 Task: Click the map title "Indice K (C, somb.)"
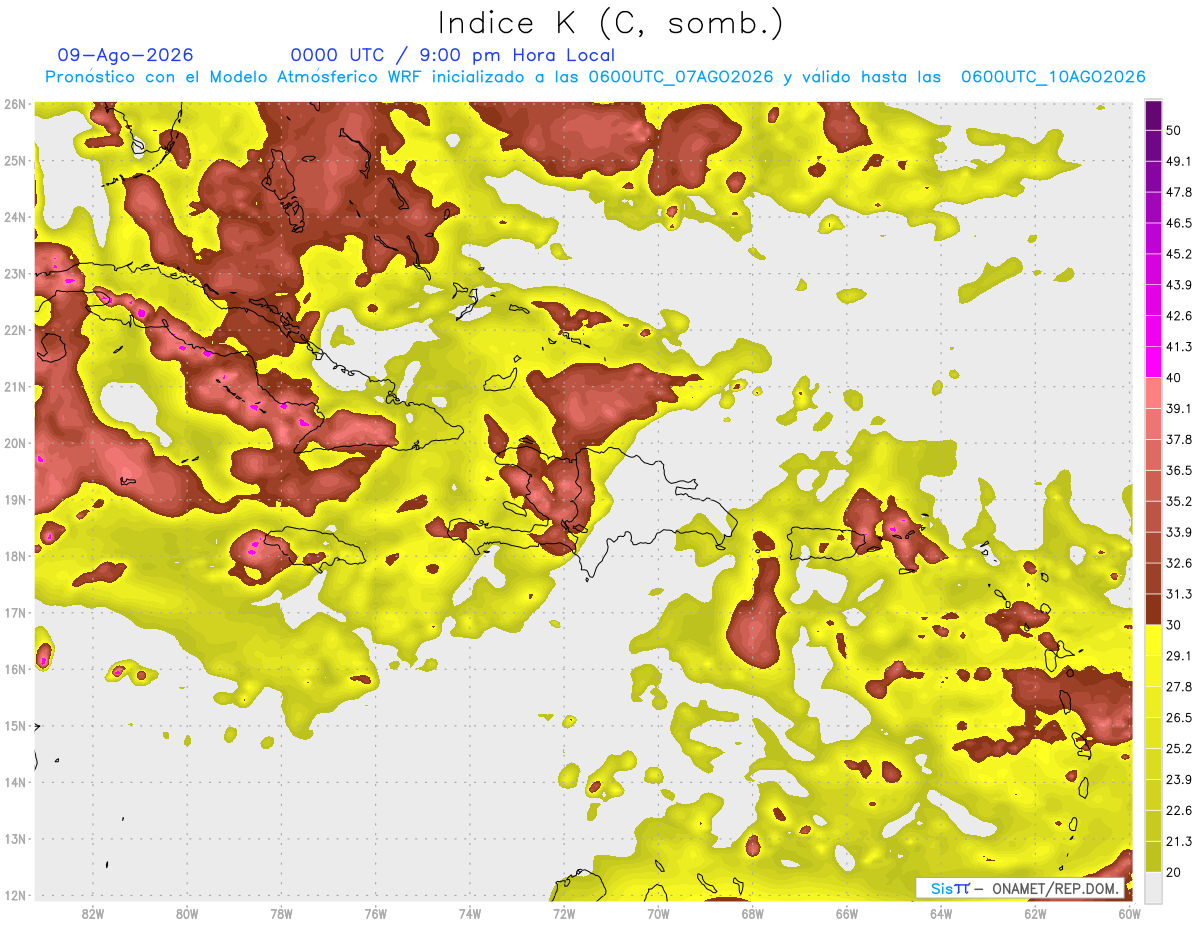click(611, 23)
